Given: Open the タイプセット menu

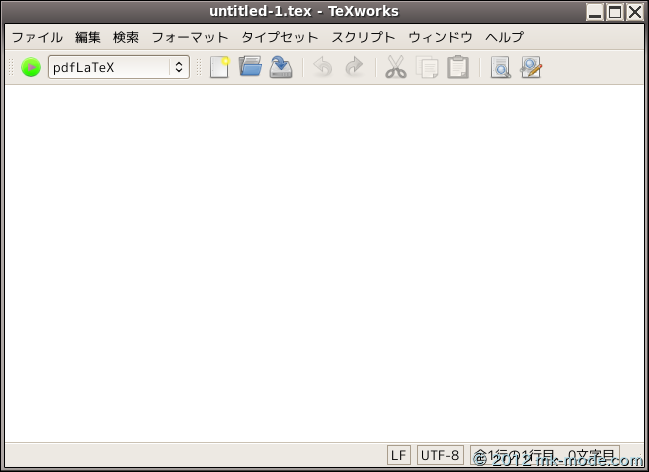Looking at the screenshot, I should [279, 37].
